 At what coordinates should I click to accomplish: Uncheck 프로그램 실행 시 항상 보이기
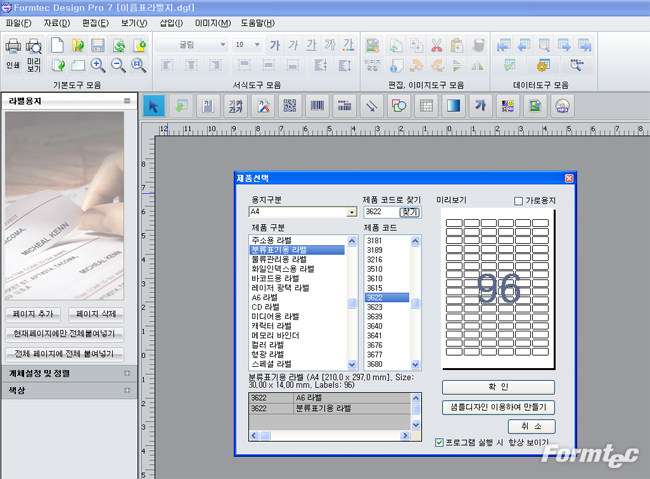click(439, 443)
